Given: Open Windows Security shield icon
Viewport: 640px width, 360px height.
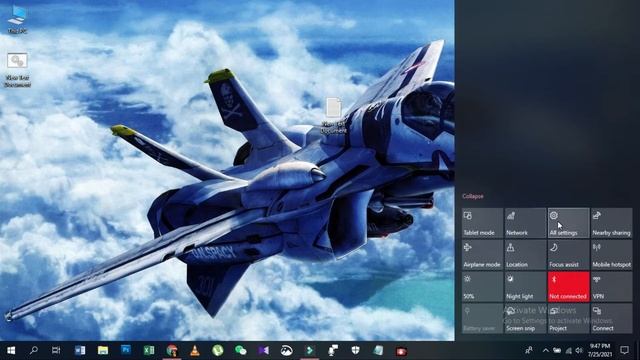Looking at the screenshot, I should (356, 350).
